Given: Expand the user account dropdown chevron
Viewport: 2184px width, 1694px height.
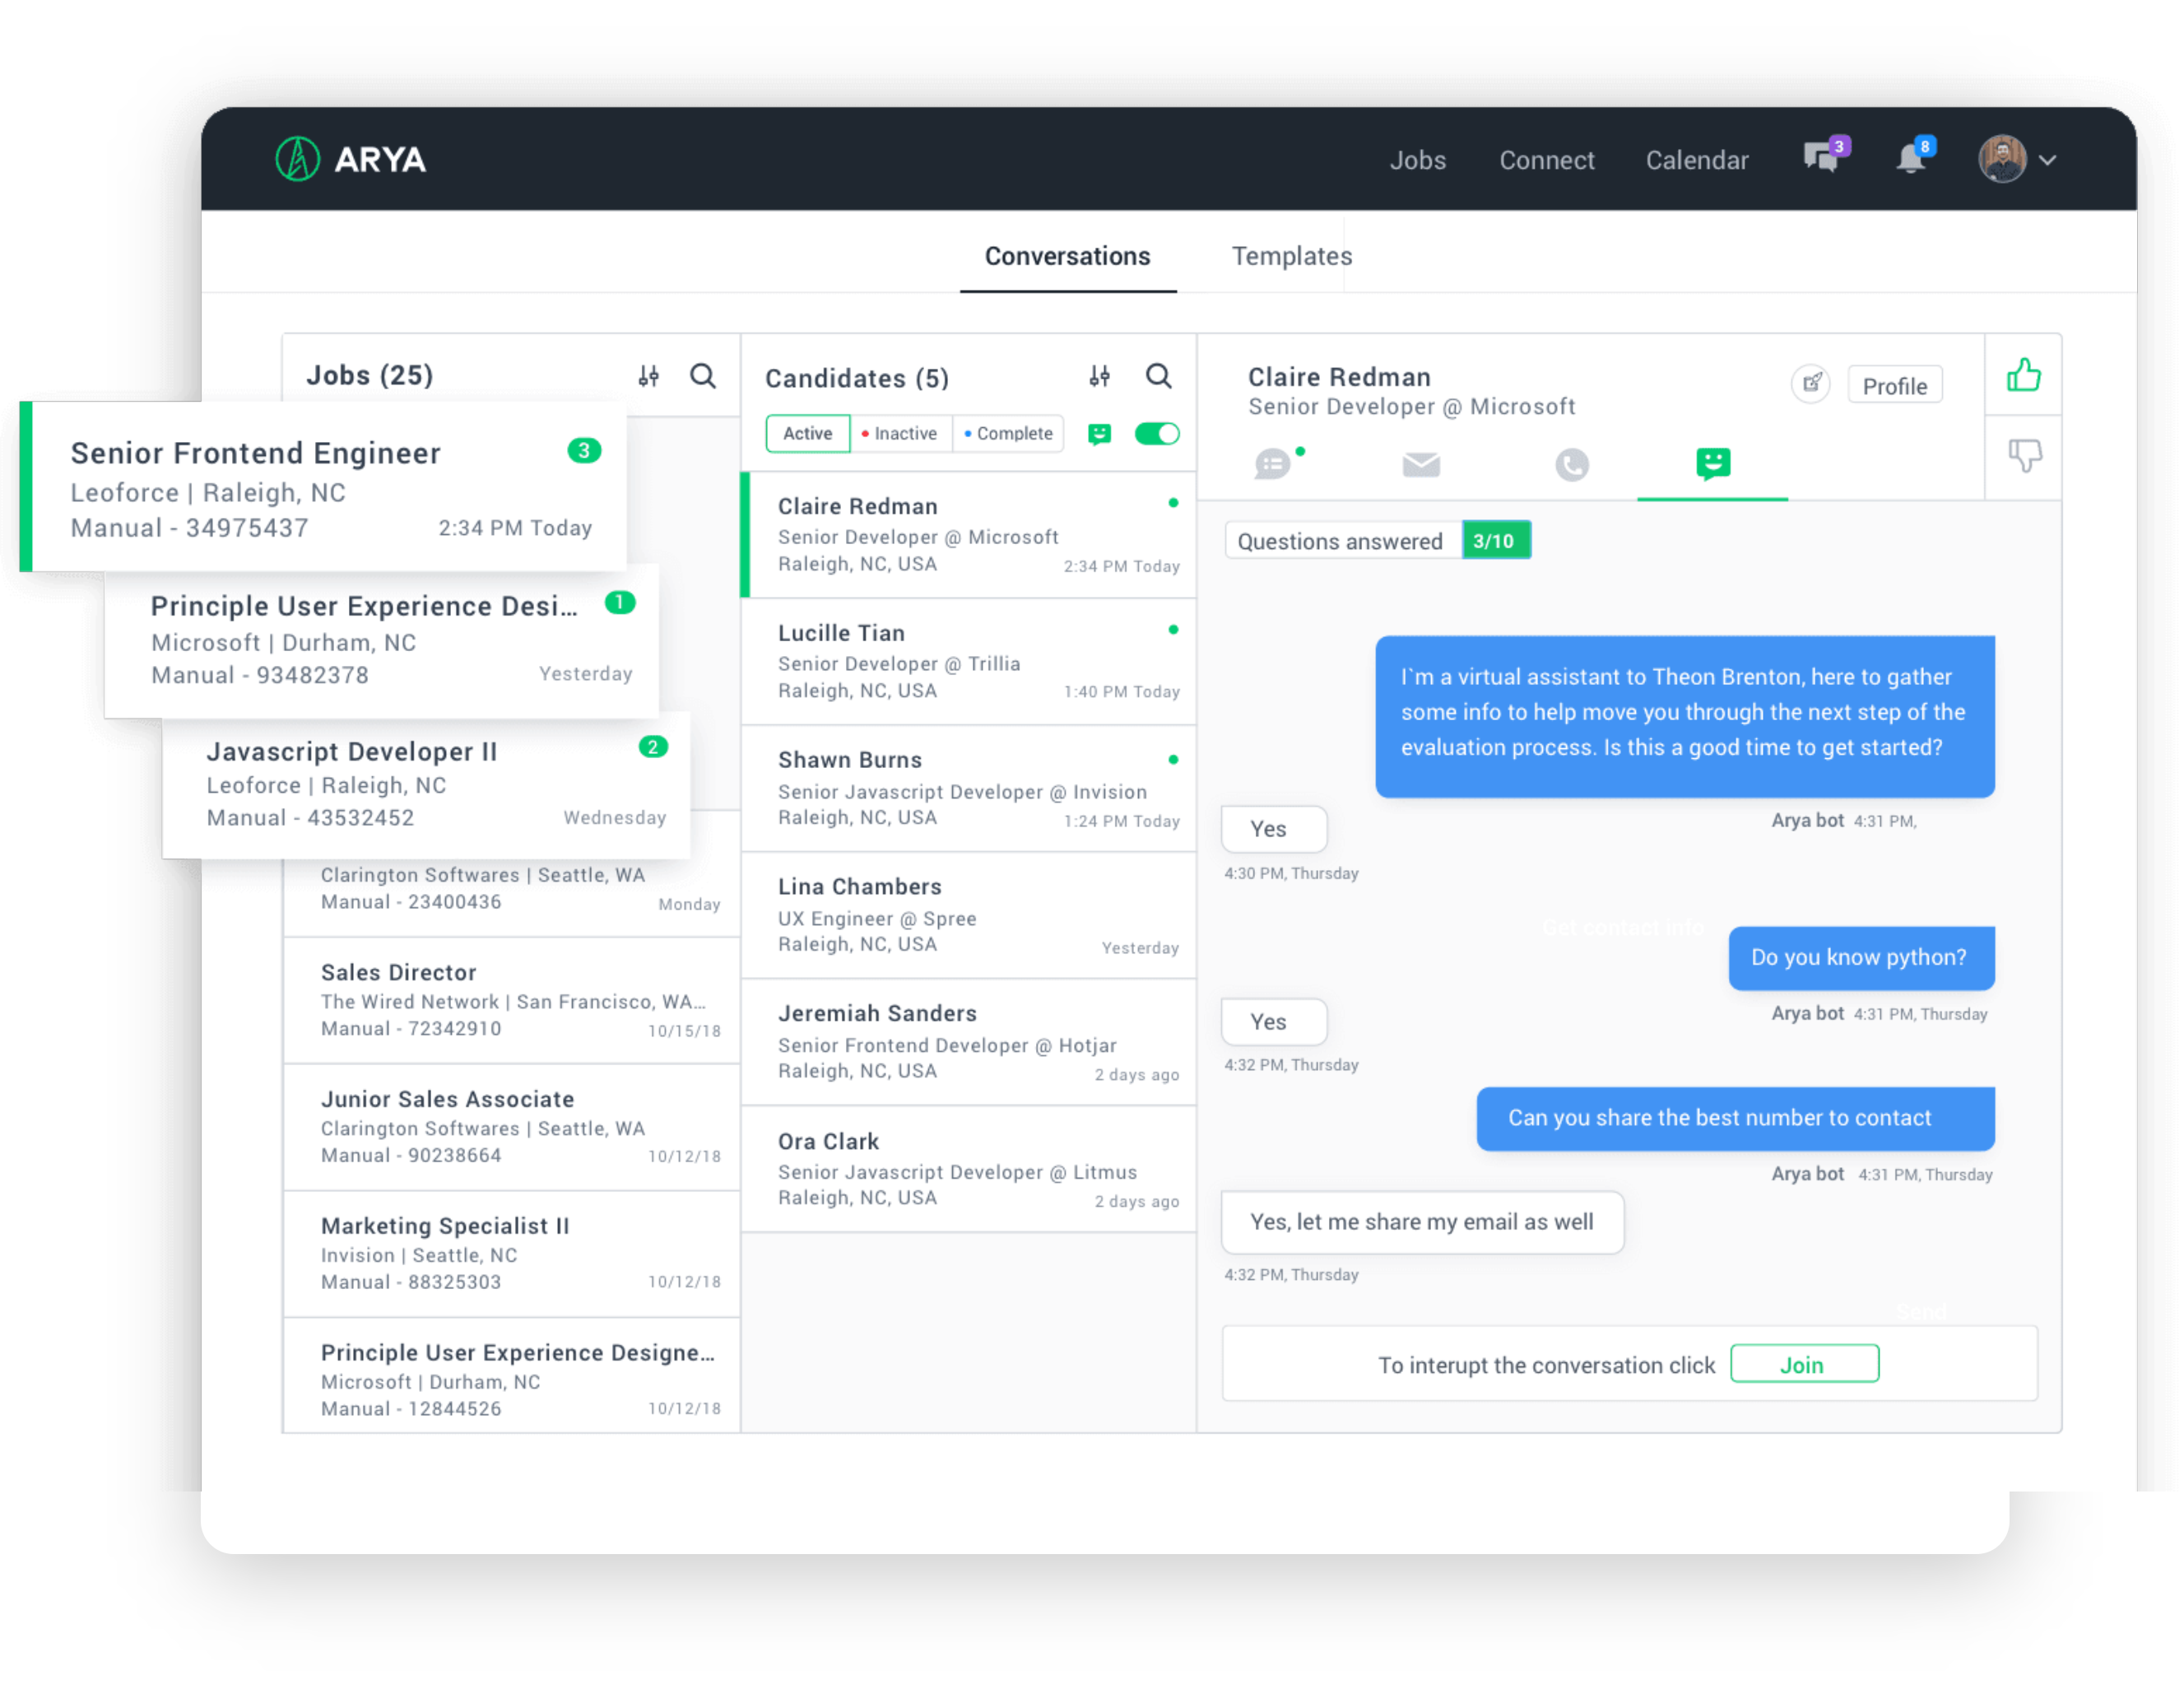Looking at the screenshot, I should coord(2047,160).
